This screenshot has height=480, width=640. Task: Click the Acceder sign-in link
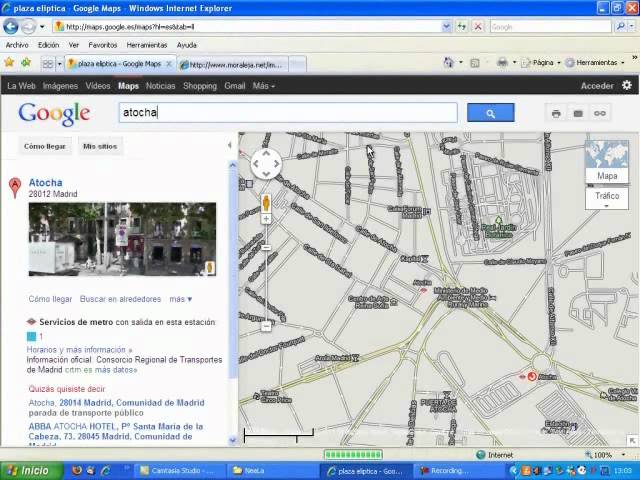pos(597,86)
